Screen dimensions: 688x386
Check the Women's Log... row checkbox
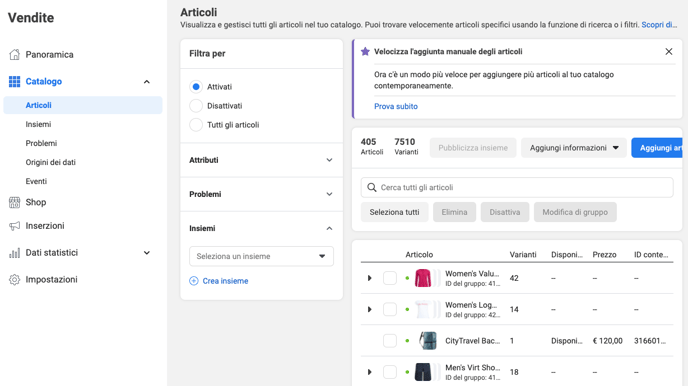[390, 309]
